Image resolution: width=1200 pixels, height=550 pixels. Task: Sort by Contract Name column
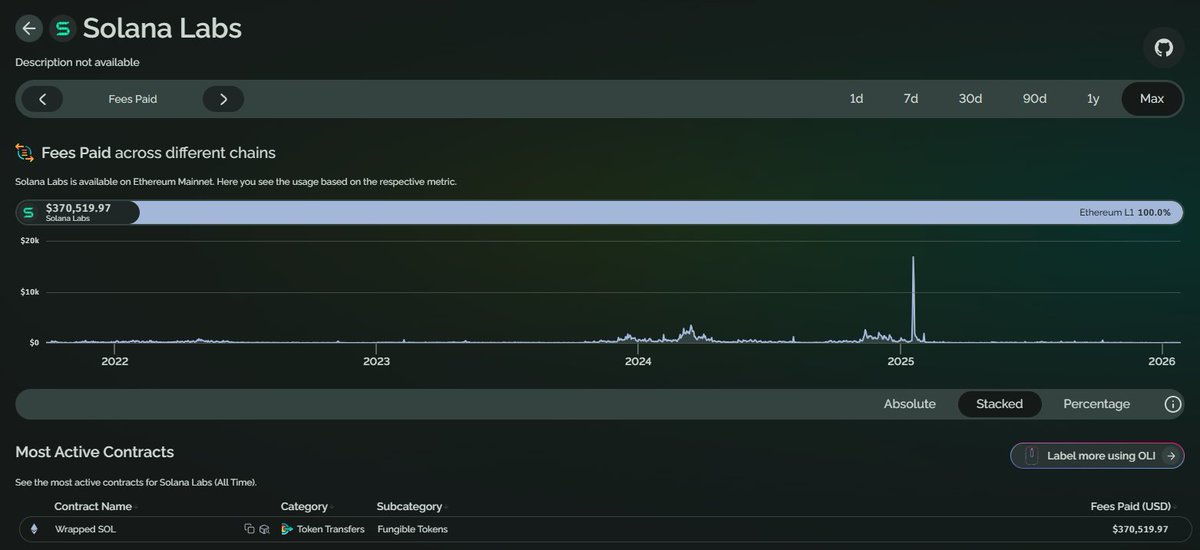[x=93, y=507]
